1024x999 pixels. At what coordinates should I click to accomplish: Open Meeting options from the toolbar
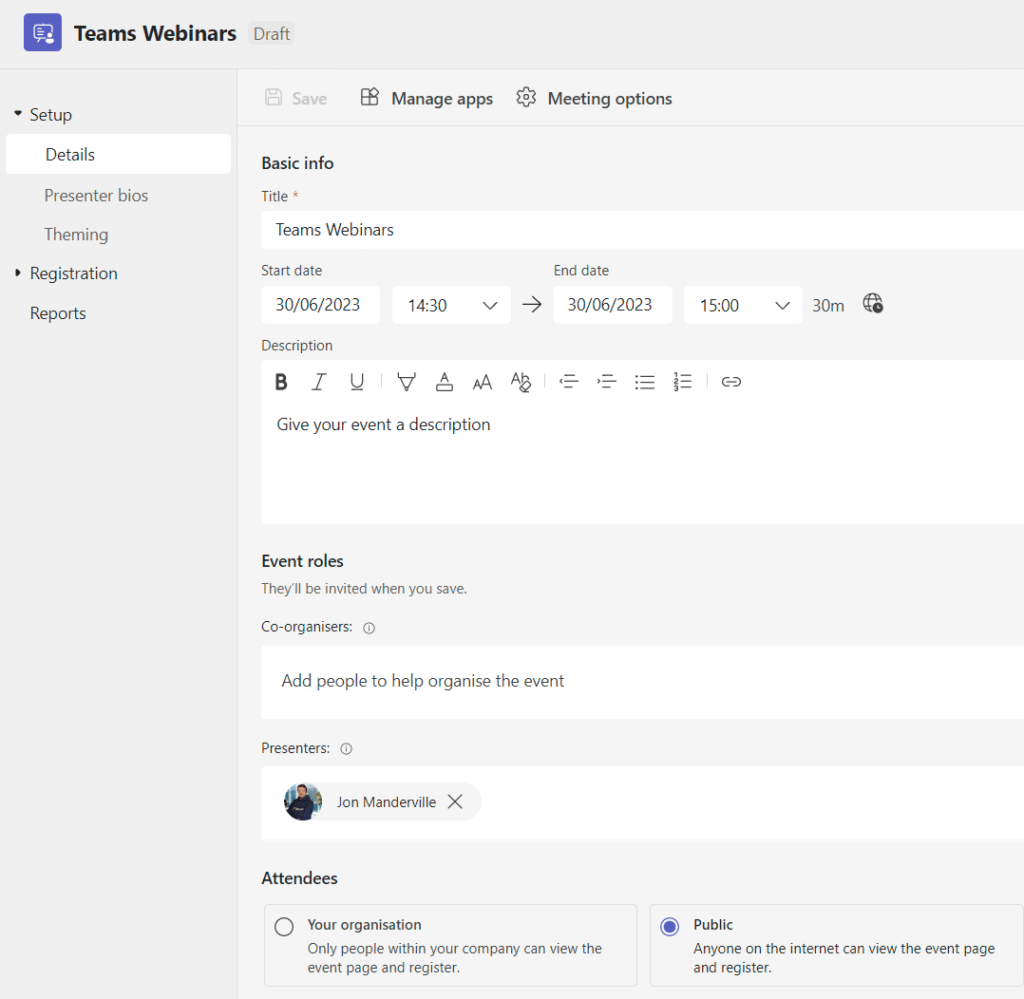pos(594,98)
